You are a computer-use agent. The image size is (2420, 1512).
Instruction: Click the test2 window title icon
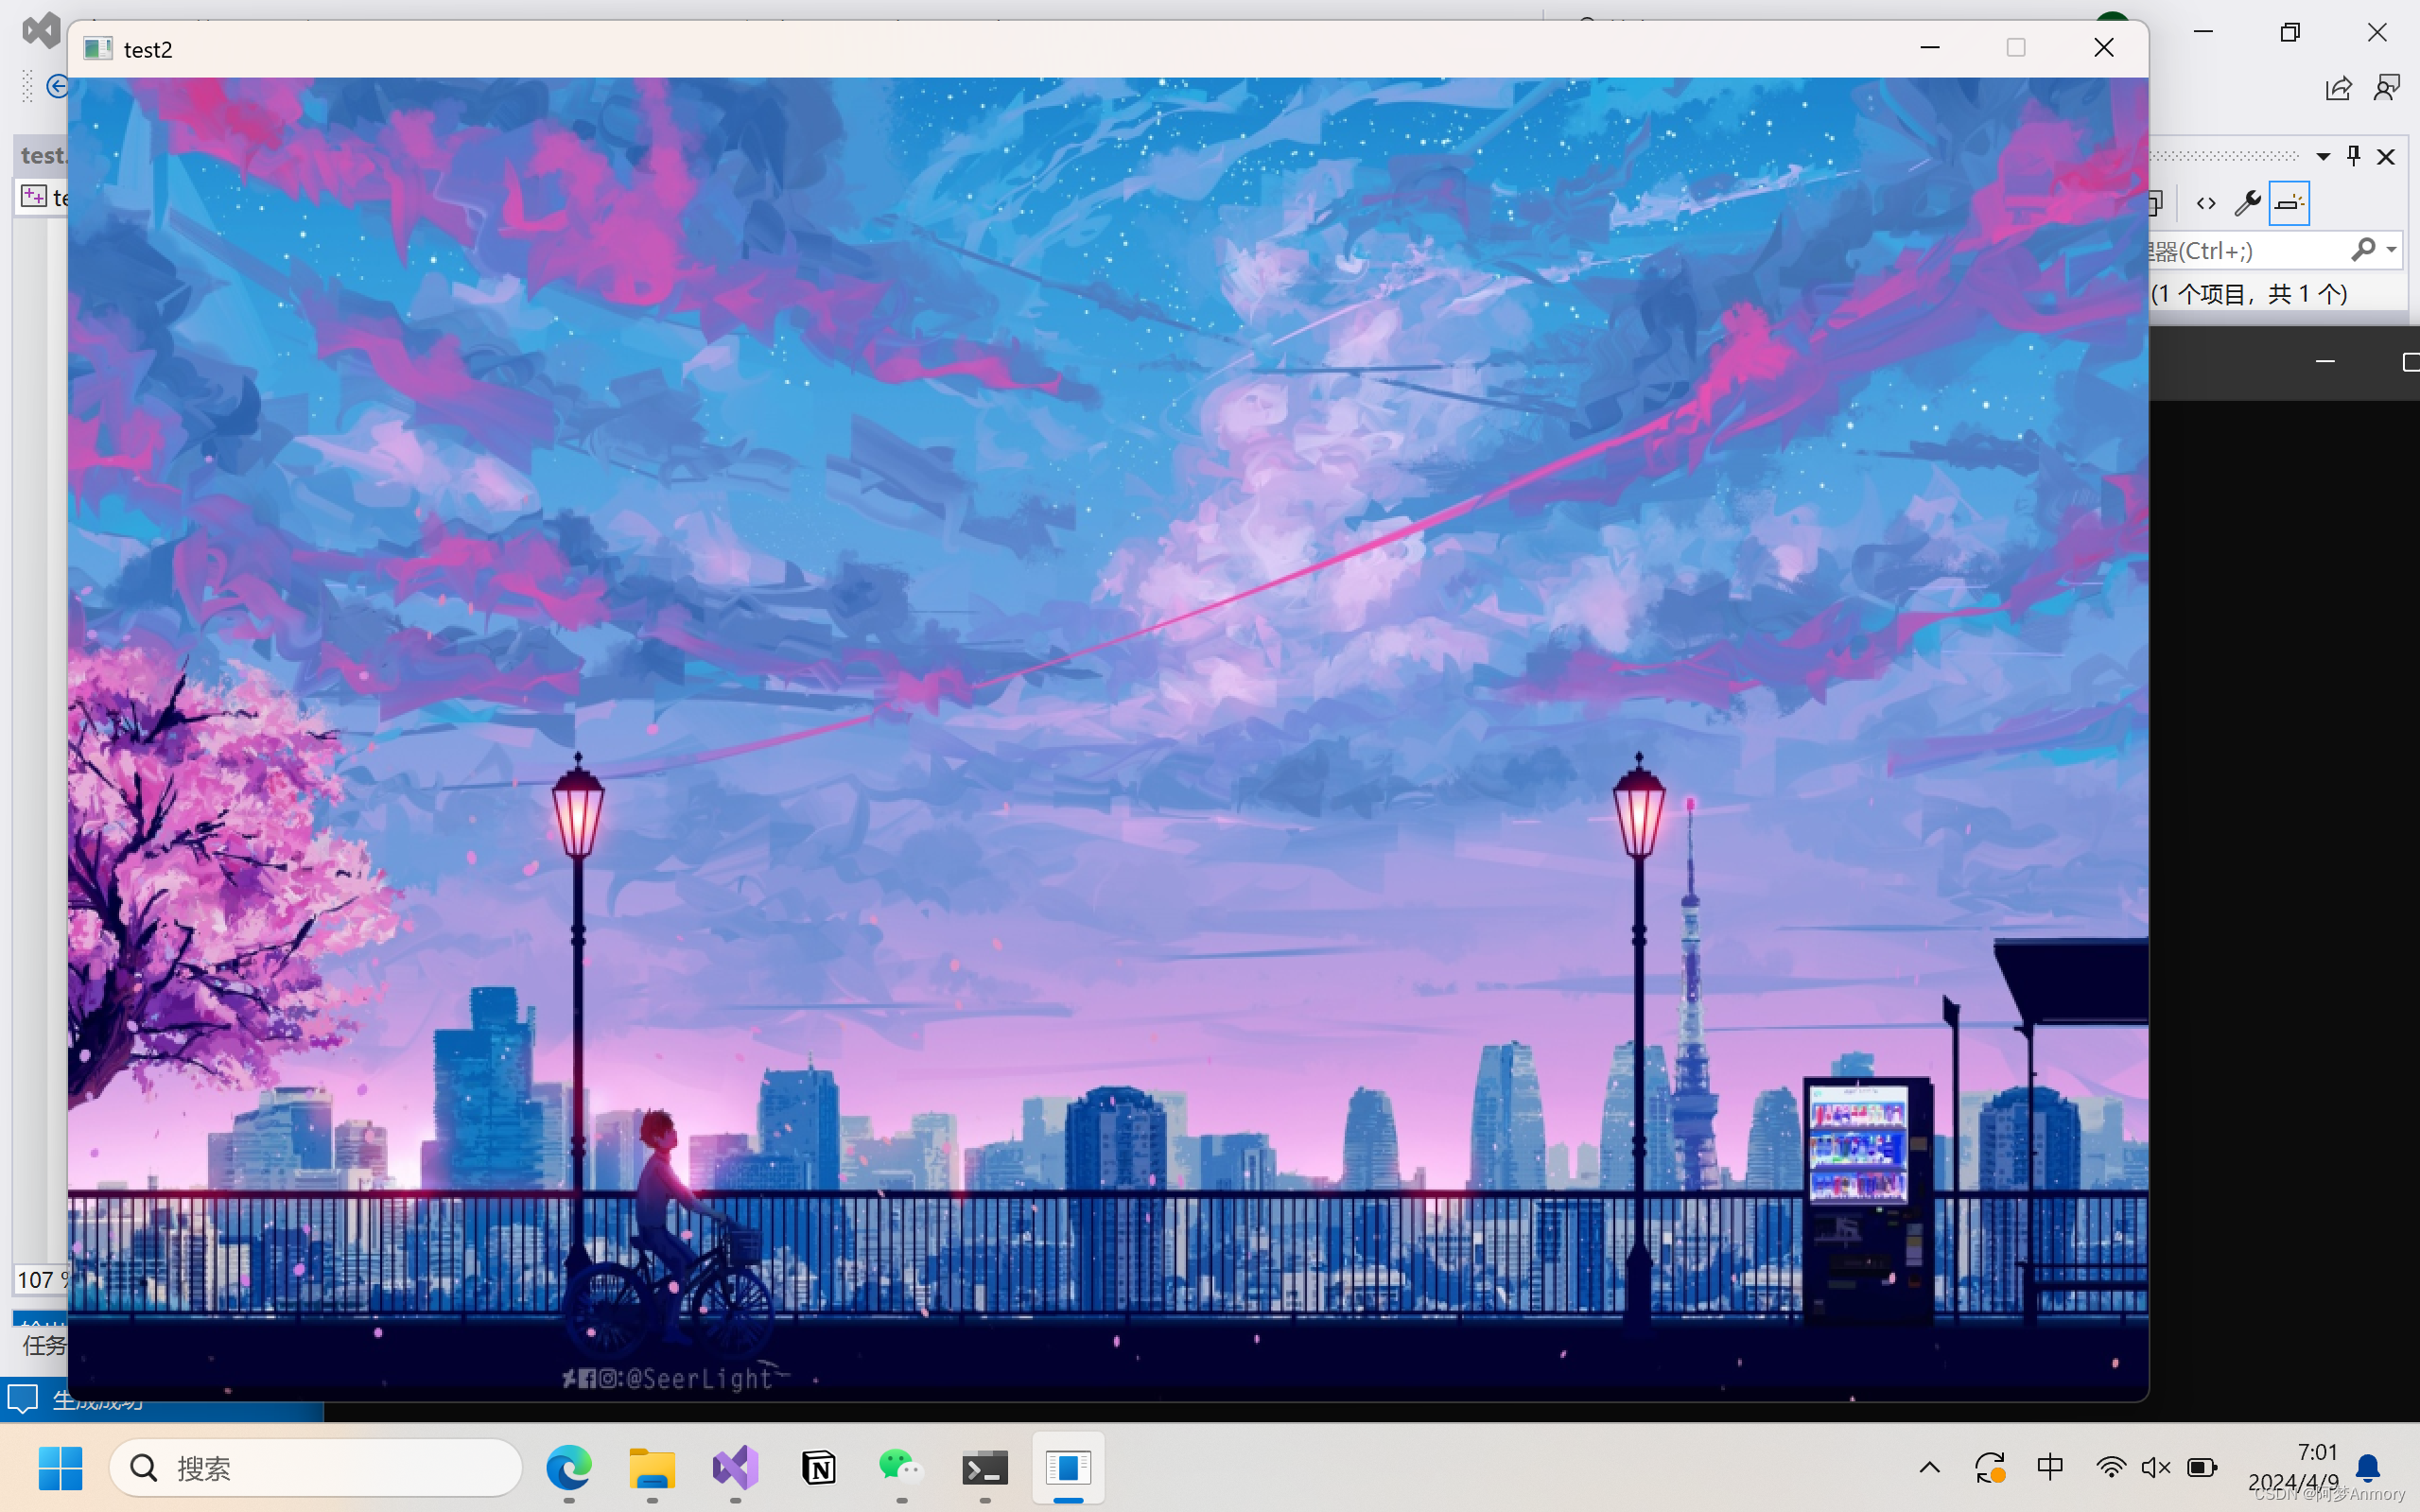tap(97, 48)
